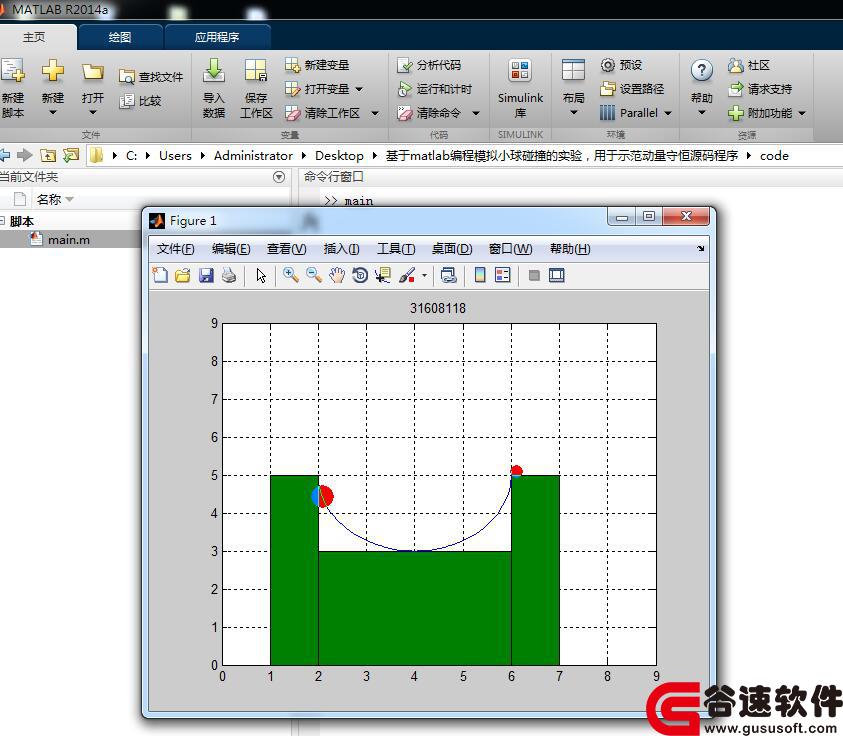Open the Window (窗口) menu in Figure 1
Screen dimensions: 843x736
pyautogui.click(x=510, y=249)
